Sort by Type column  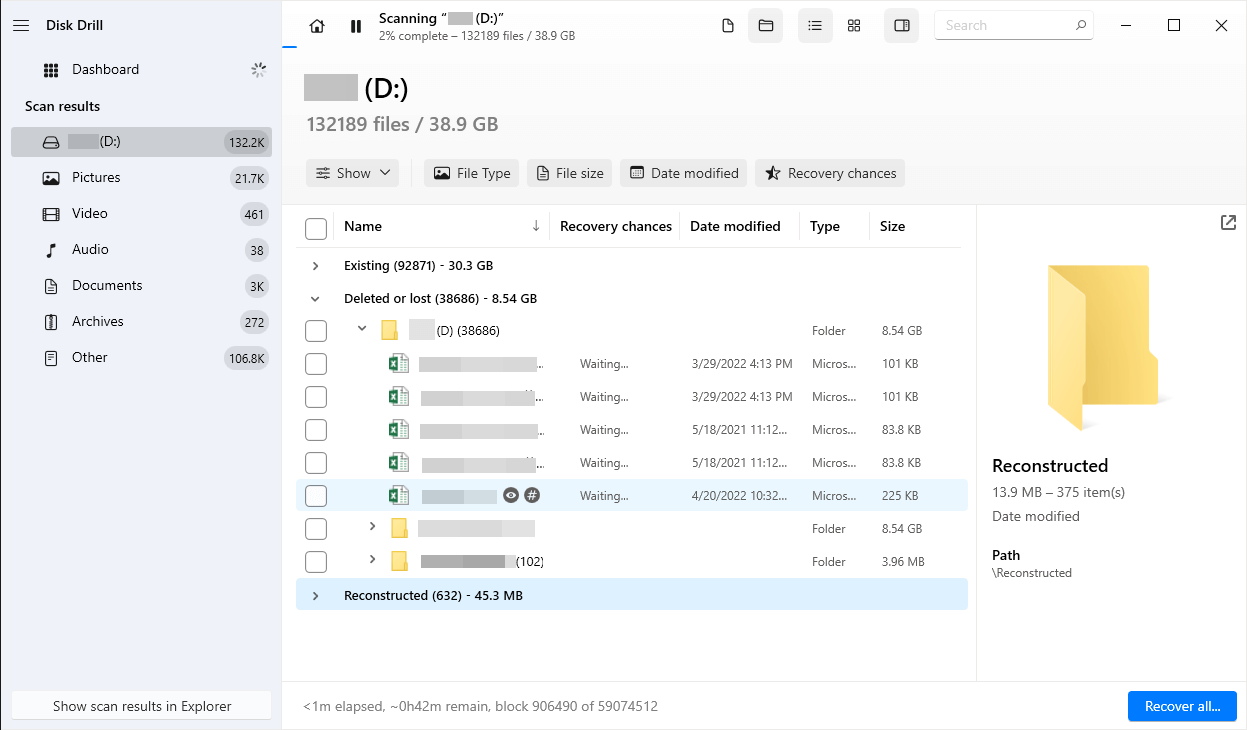(824, 227)
